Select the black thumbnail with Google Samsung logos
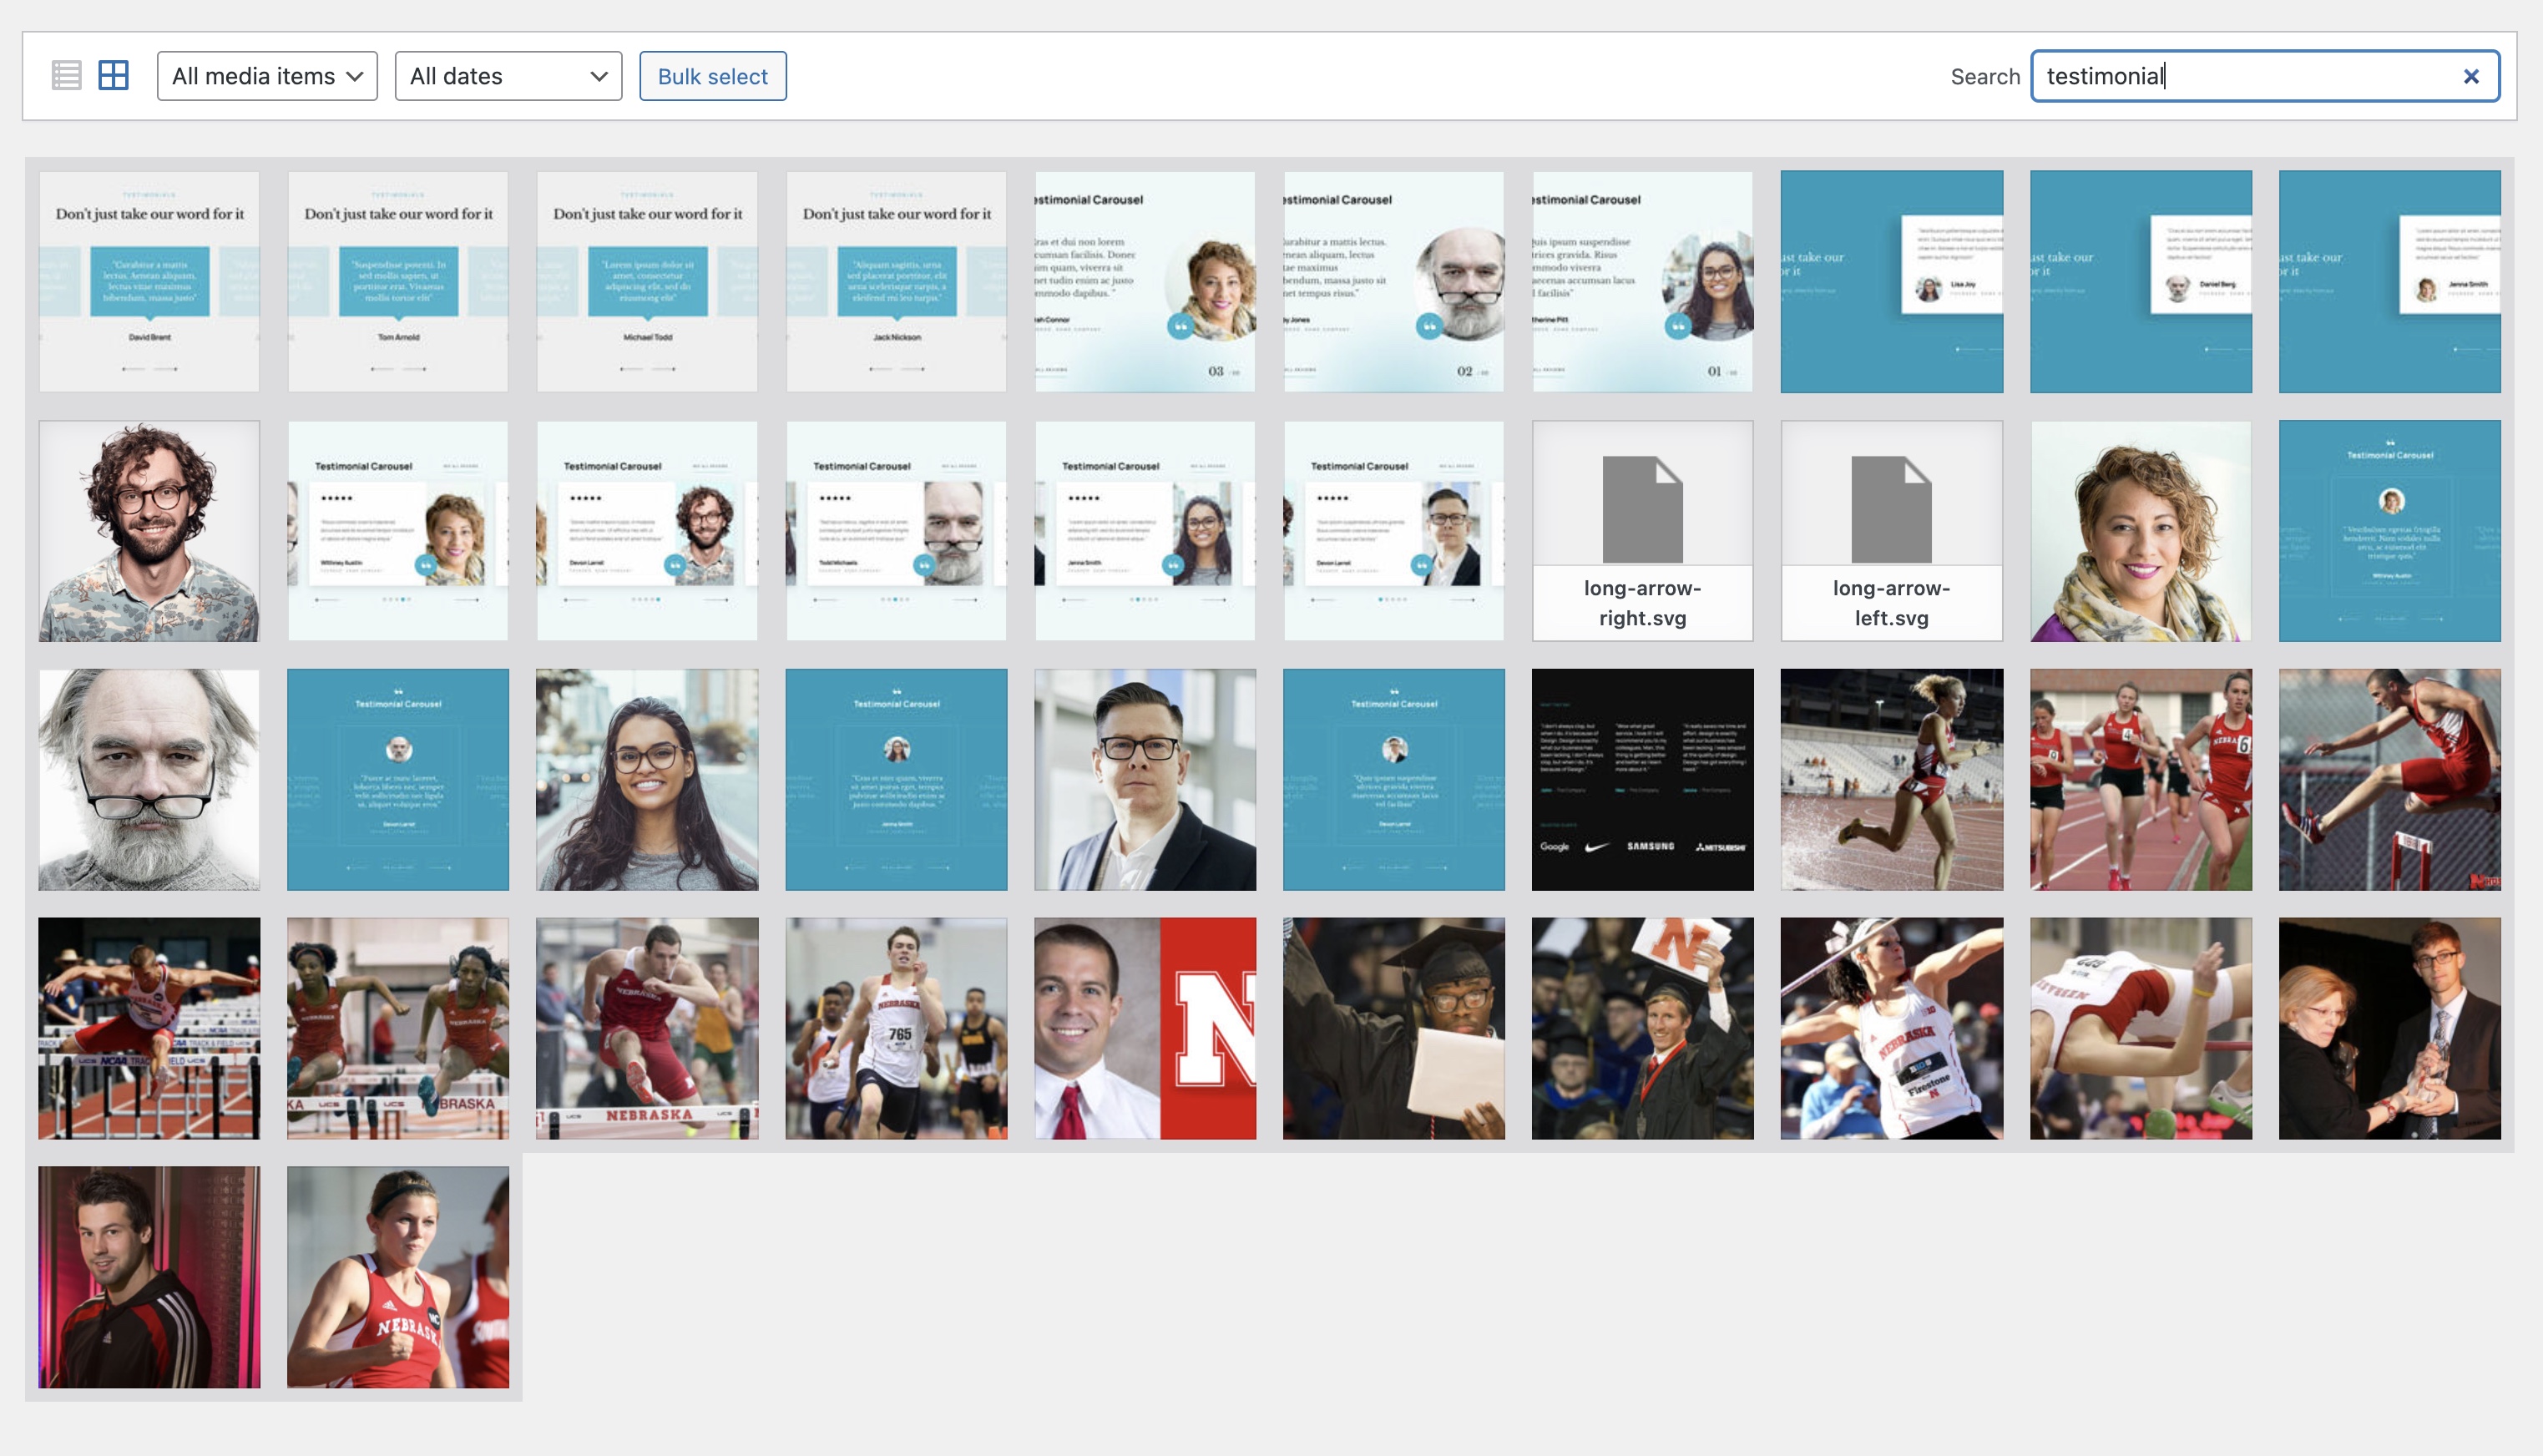This screenshot has height=1456, width=2543. coord(1642,780)
